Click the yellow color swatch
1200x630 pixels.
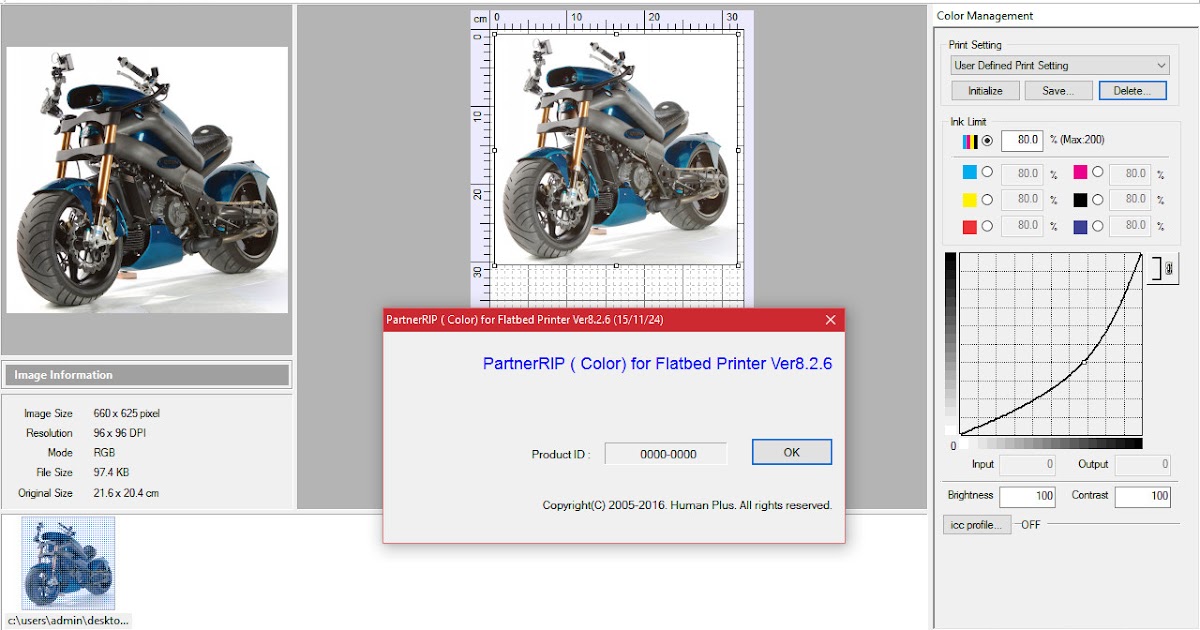(x=969, y=200)
